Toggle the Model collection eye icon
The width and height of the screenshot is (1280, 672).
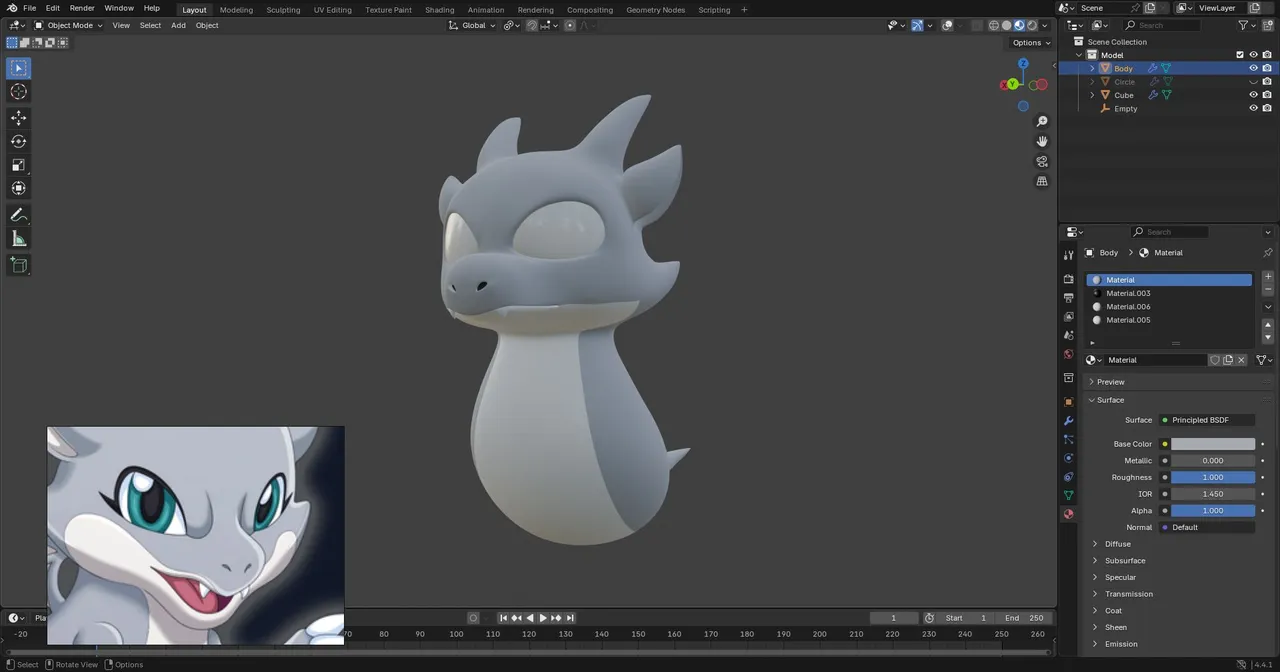(x=1253, y=55)
